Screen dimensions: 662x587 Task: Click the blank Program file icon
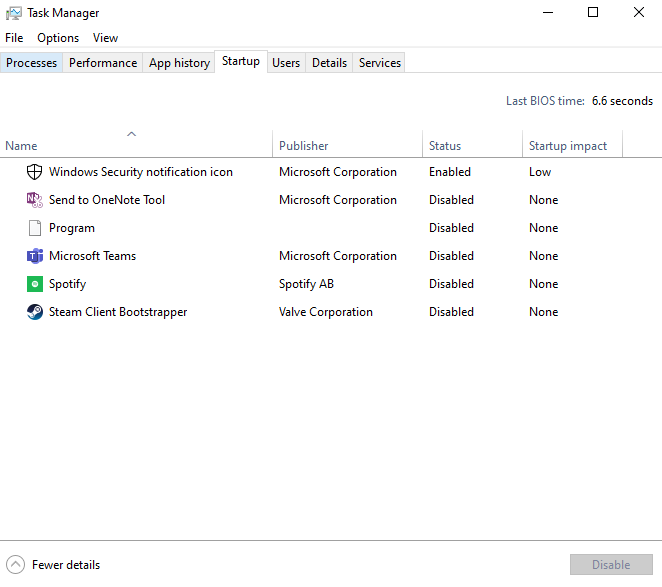(34, 228)
